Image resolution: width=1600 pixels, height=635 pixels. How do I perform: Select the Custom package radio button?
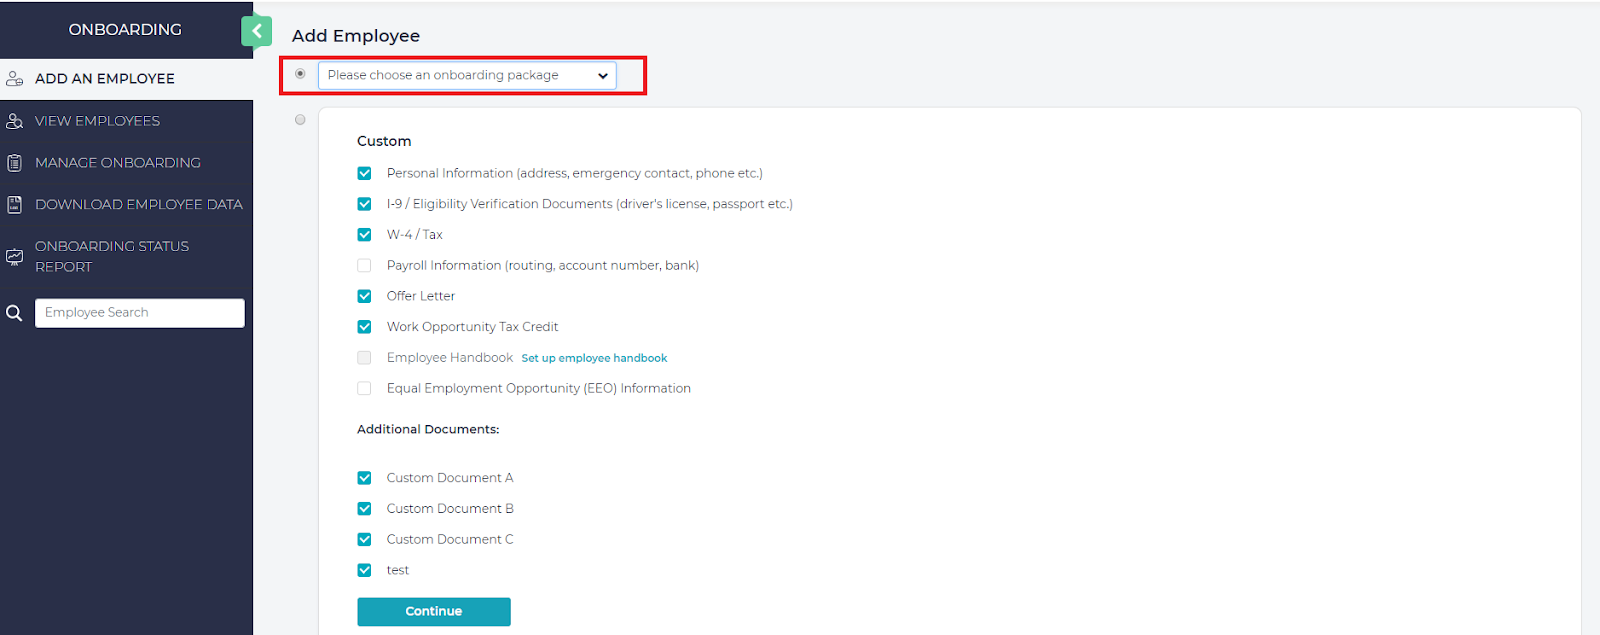pyautogui.click(x=300, y=120)
